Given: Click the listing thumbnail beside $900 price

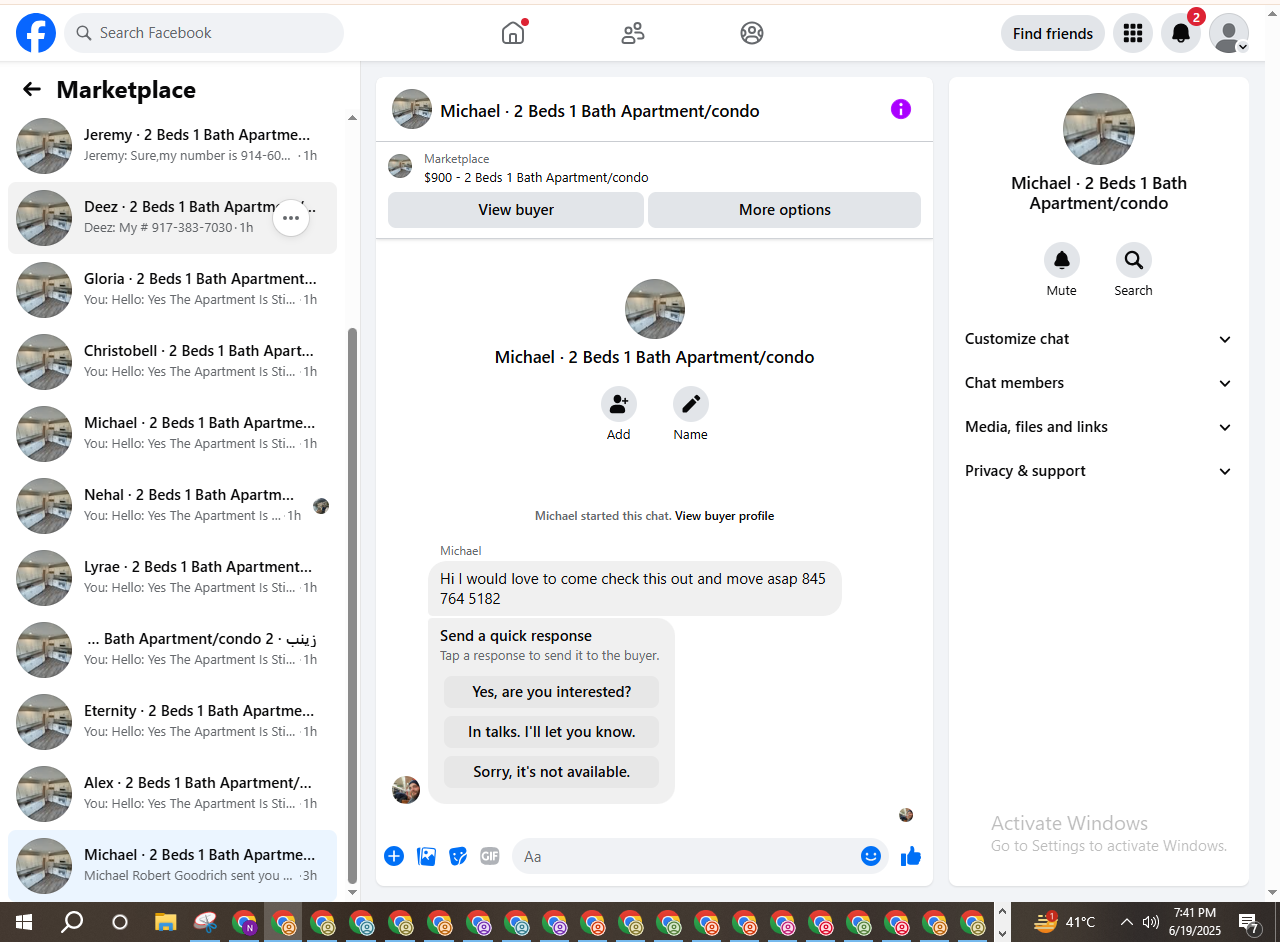Looking at the screenshot, I should pyautogui.click(x=400, y=166).
